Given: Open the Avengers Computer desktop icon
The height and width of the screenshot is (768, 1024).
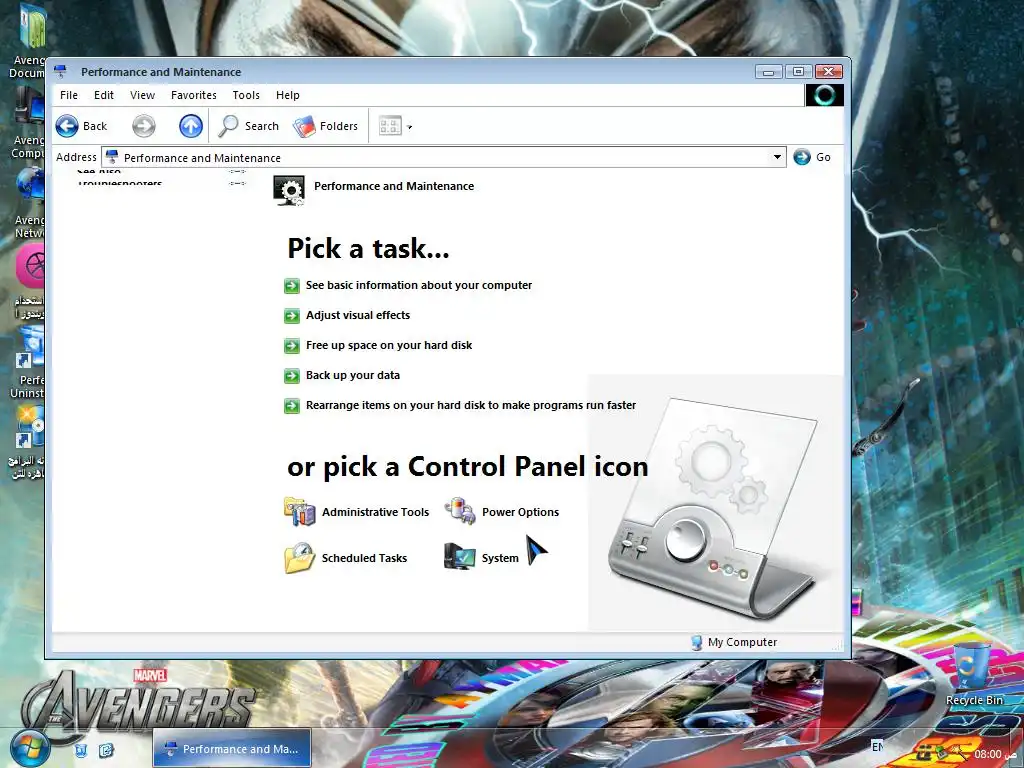Looking at the screenshot, I should point(29,123).
